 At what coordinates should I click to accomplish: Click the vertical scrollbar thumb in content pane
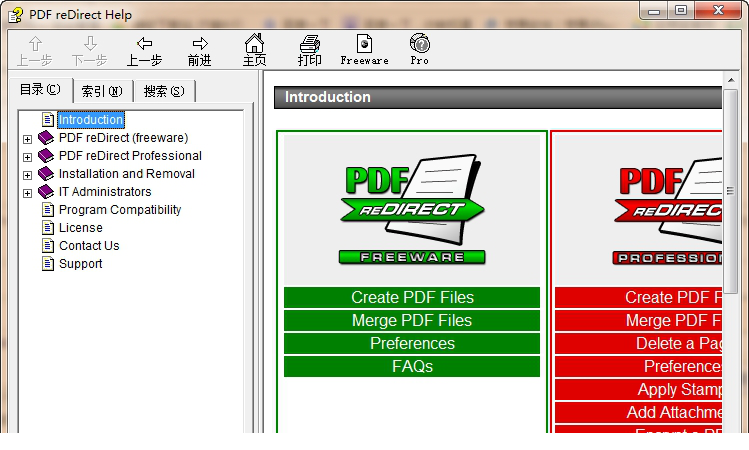point(730,191)
